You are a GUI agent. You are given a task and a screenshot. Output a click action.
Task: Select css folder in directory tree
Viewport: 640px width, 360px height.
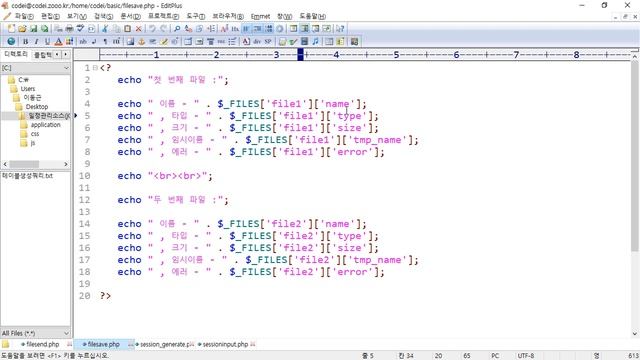(35, 134)
